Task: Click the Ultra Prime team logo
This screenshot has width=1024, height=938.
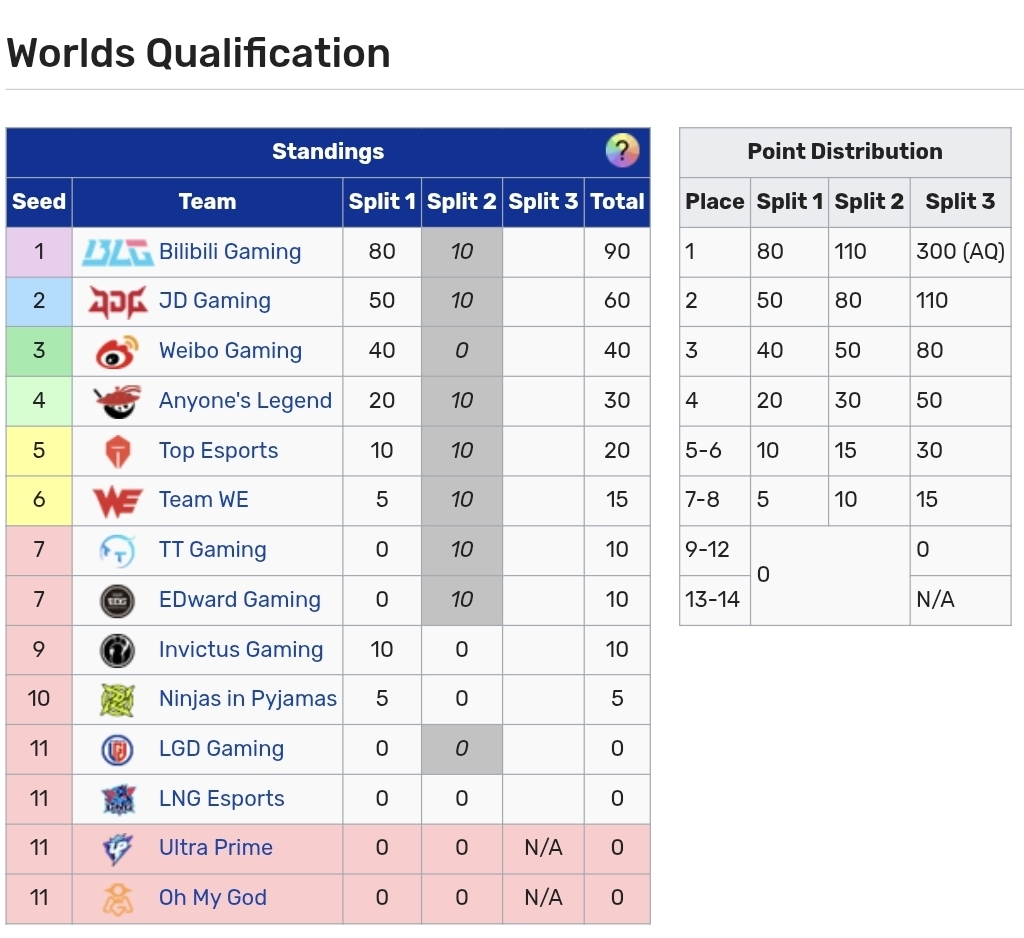Action: [118, 849]
